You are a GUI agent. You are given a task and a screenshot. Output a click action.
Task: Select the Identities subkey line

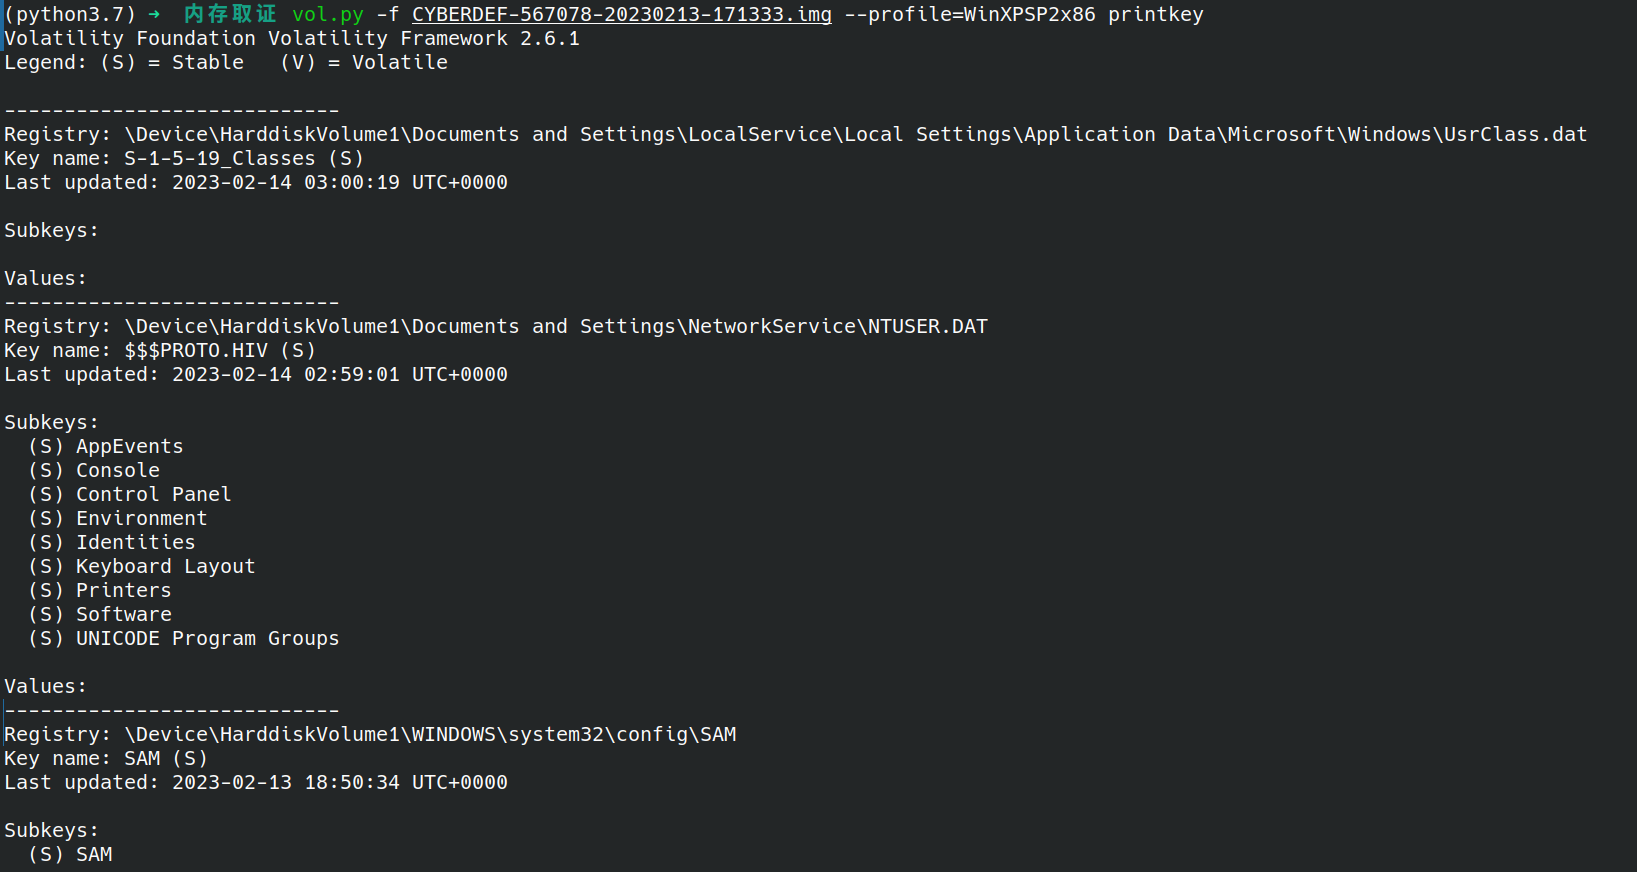pos(112,543)
